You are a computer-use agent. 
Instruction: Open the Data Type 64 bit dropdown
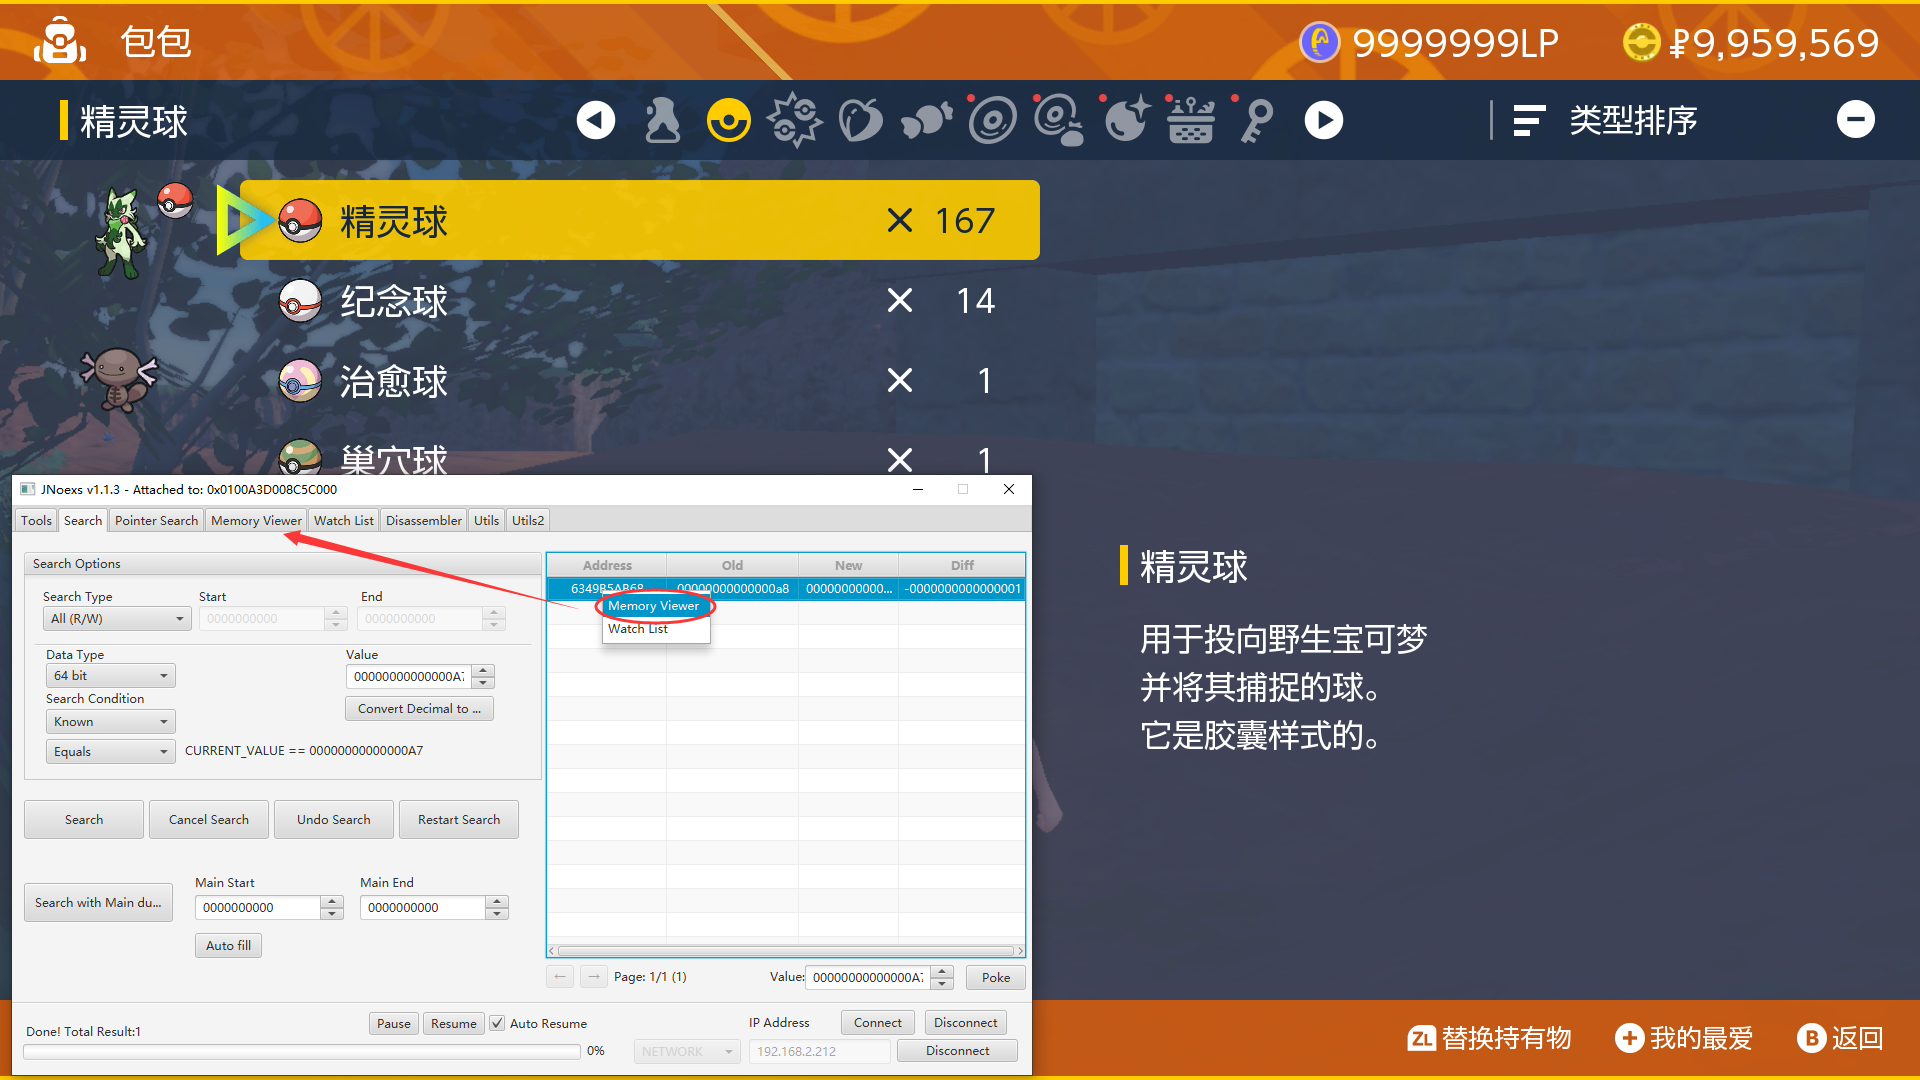click(110, 676)
